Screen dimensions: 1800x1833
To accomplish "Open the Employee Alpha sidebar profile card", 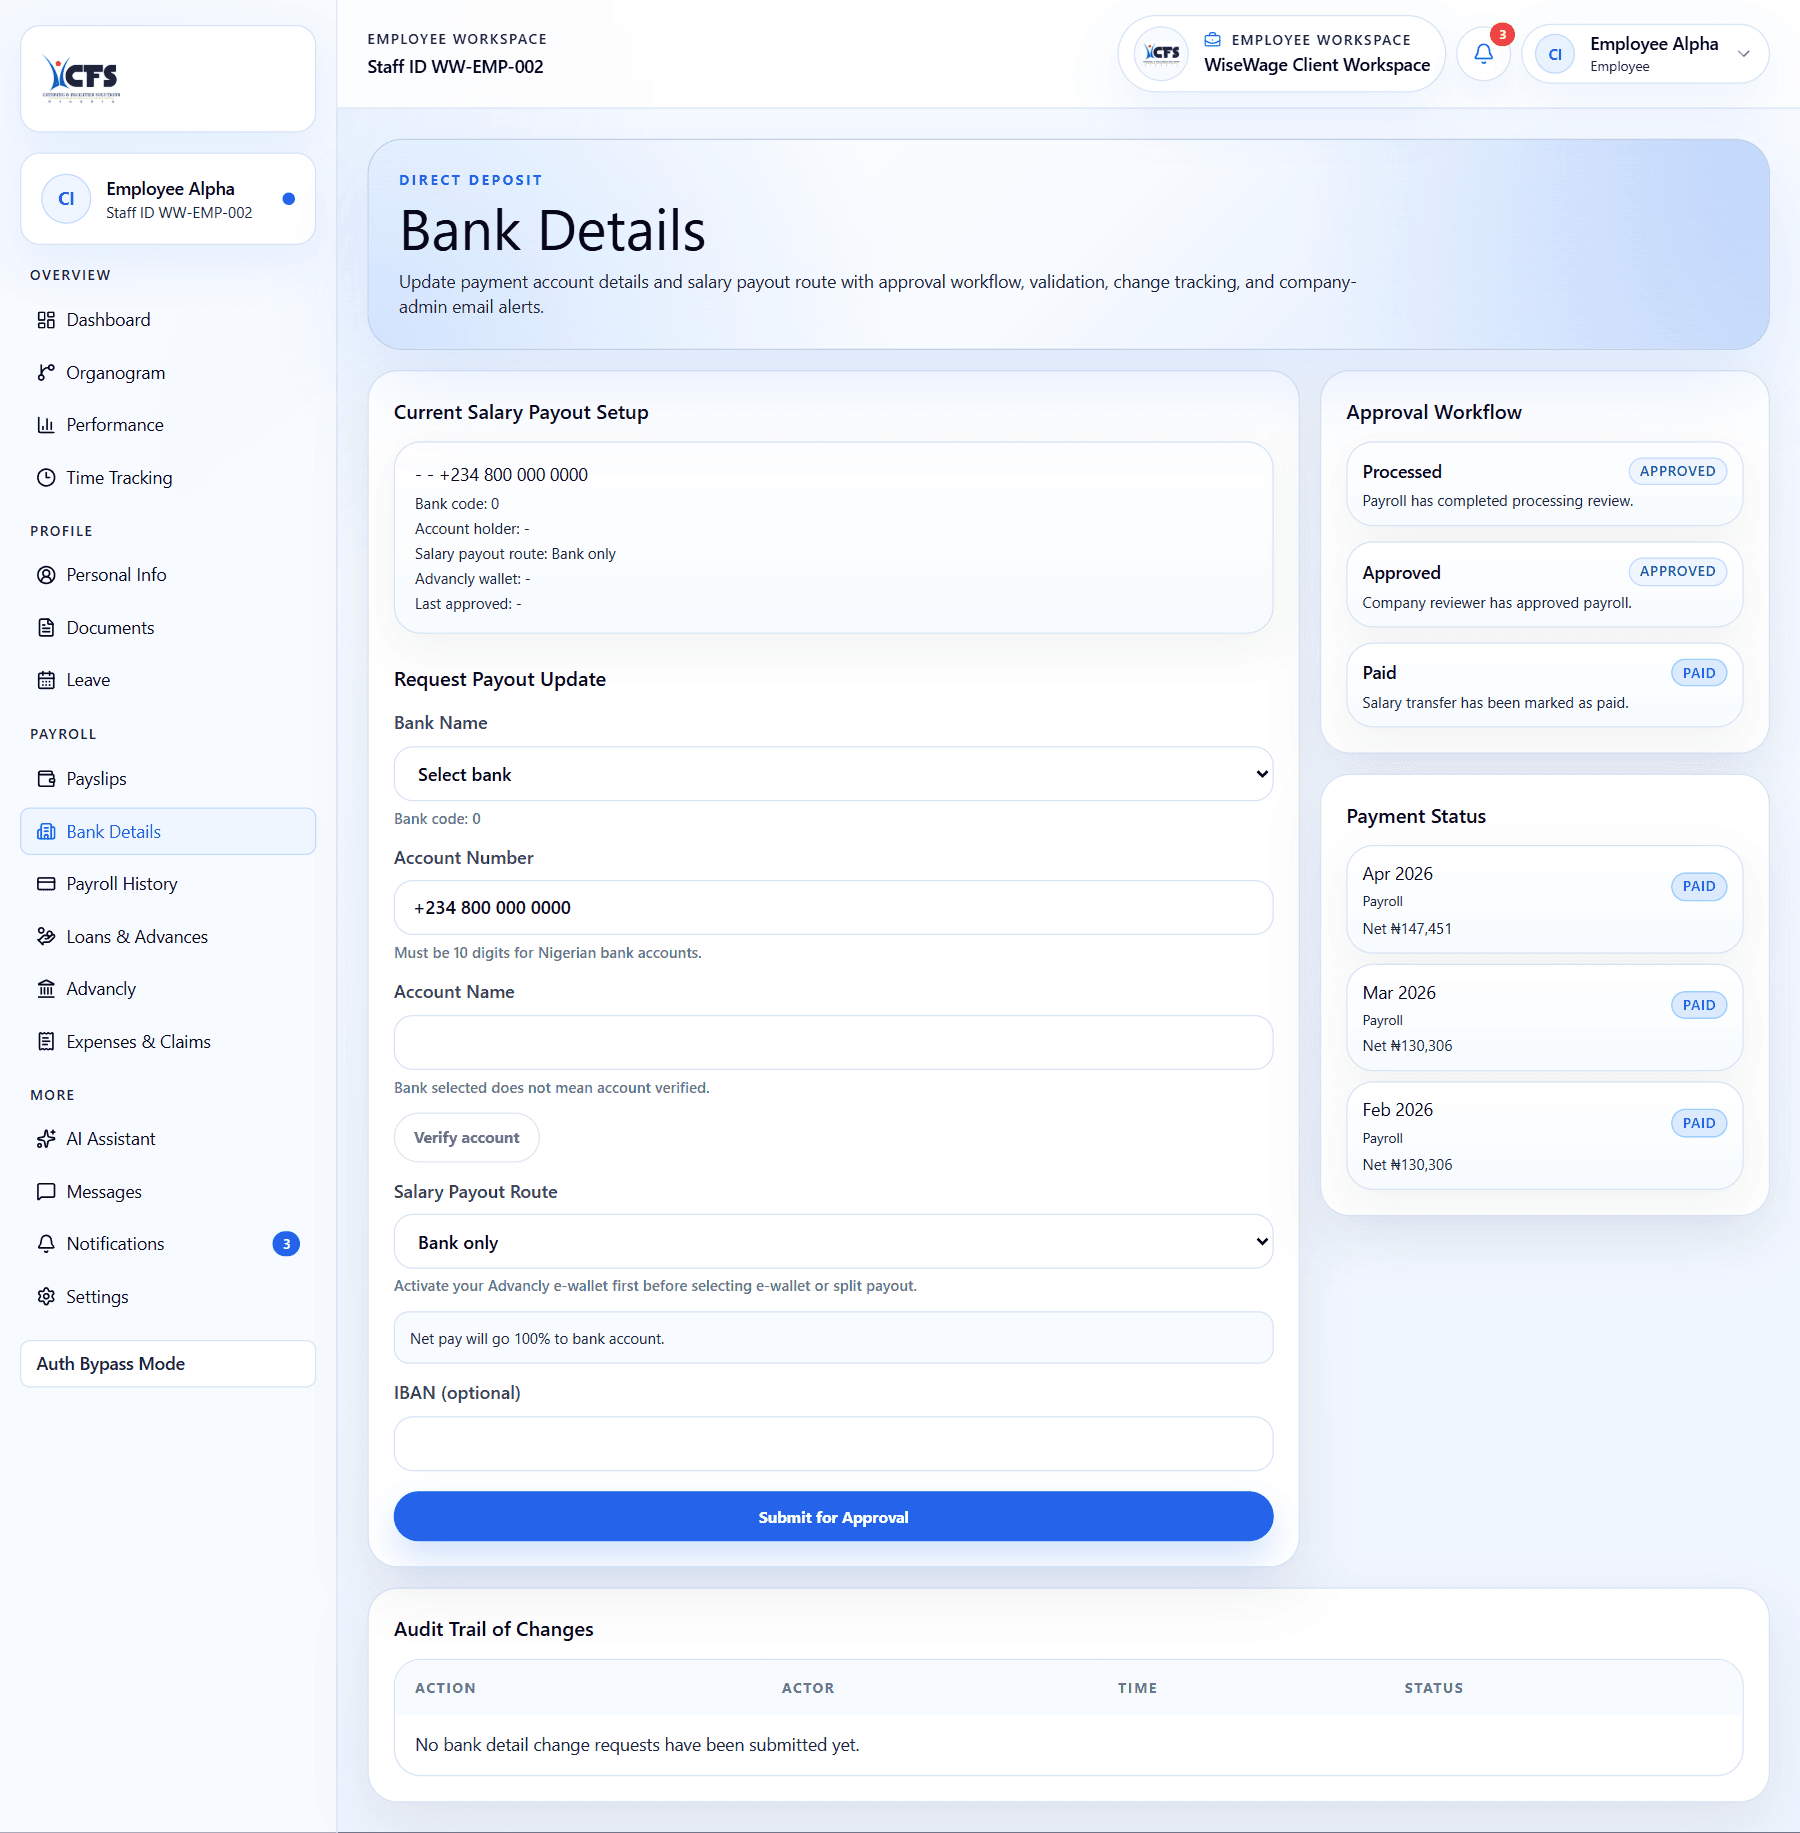I will pyautogui.click(x=168, y=199).
